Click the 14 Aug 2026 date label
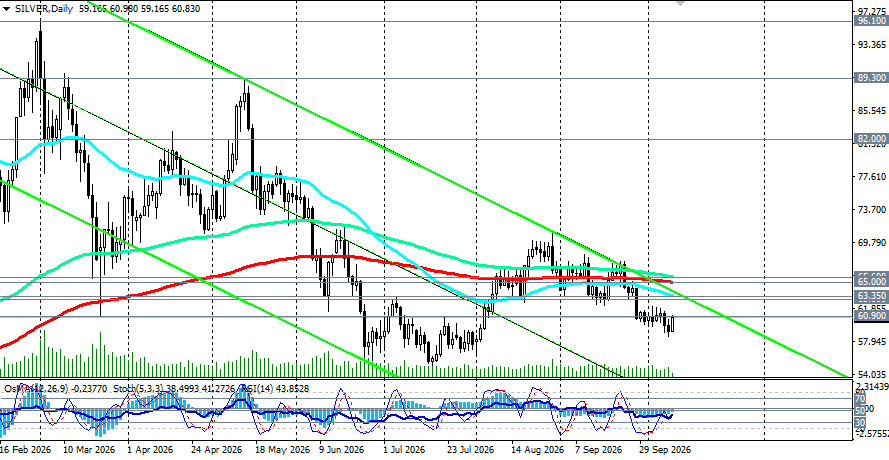889x460 pixels. (x=536, y=450)
